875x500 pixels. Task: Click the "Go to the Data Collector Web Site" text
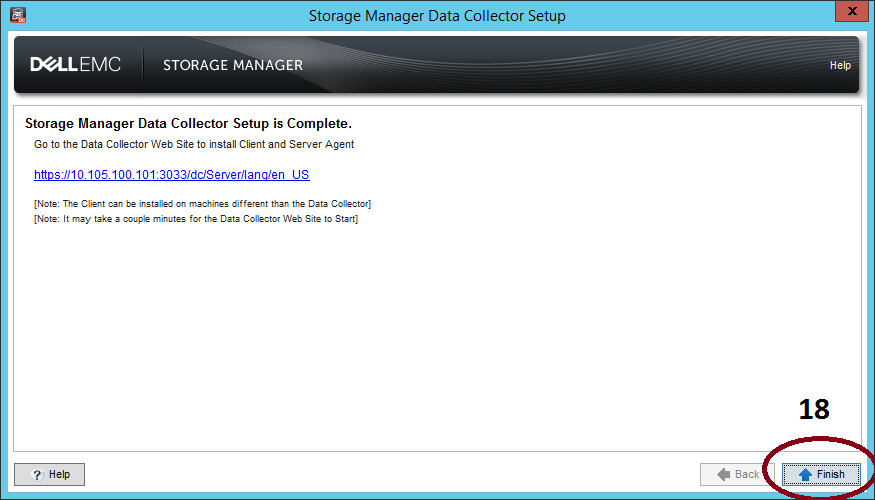[x=194, y=144]
